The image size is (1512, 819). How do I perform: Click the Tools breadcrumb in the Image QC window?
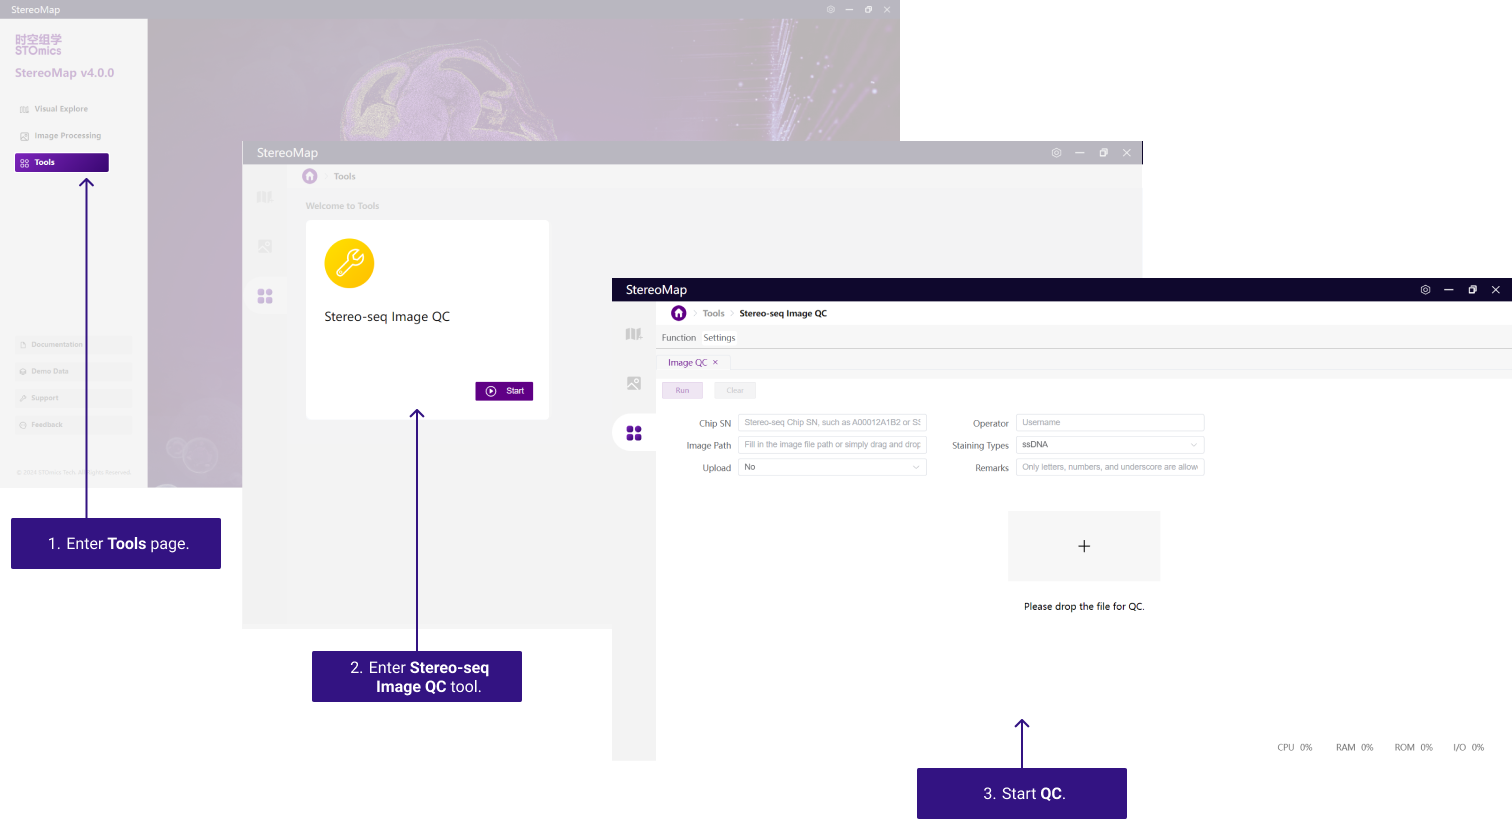713,313
